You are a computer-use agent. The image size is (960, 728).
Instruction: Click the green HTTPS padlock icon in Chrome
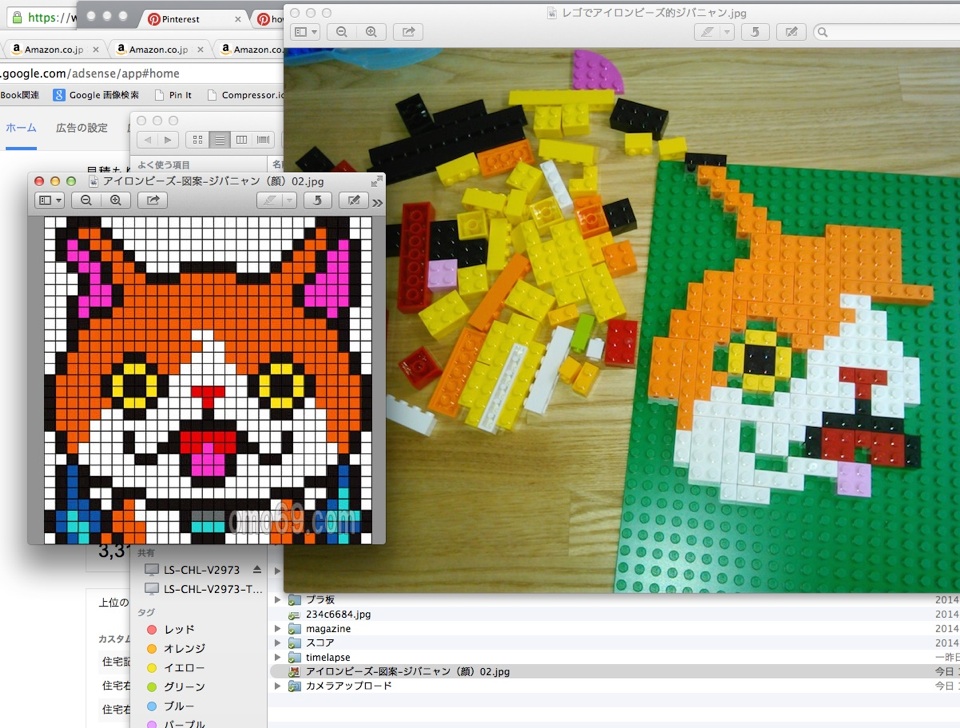pos(17,17)
